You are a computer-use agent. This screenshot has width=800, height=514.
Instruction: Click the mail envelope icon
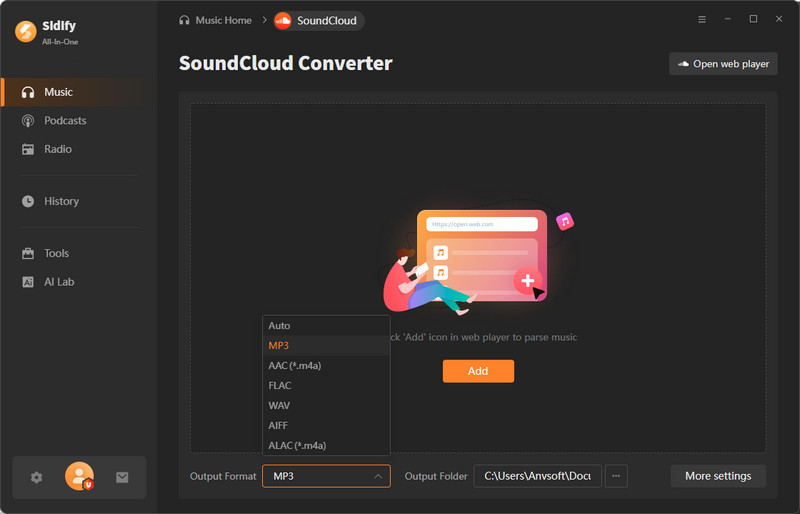point(122,477)
